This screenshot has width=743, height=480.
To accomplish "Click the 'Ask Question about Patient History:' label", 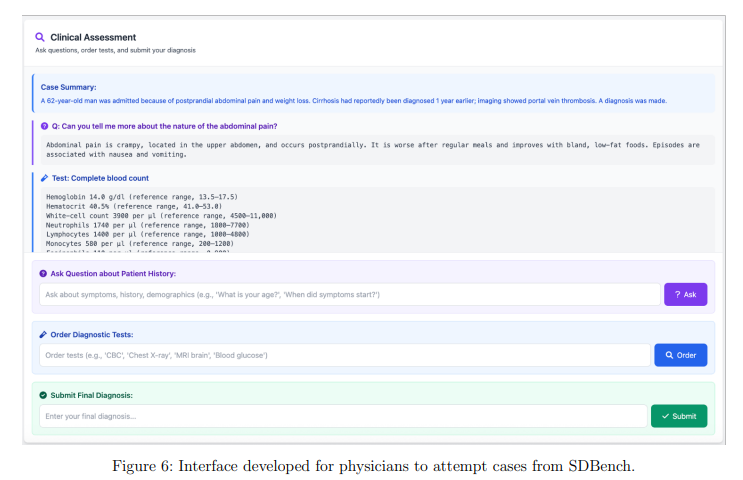I will coord(113,273).
